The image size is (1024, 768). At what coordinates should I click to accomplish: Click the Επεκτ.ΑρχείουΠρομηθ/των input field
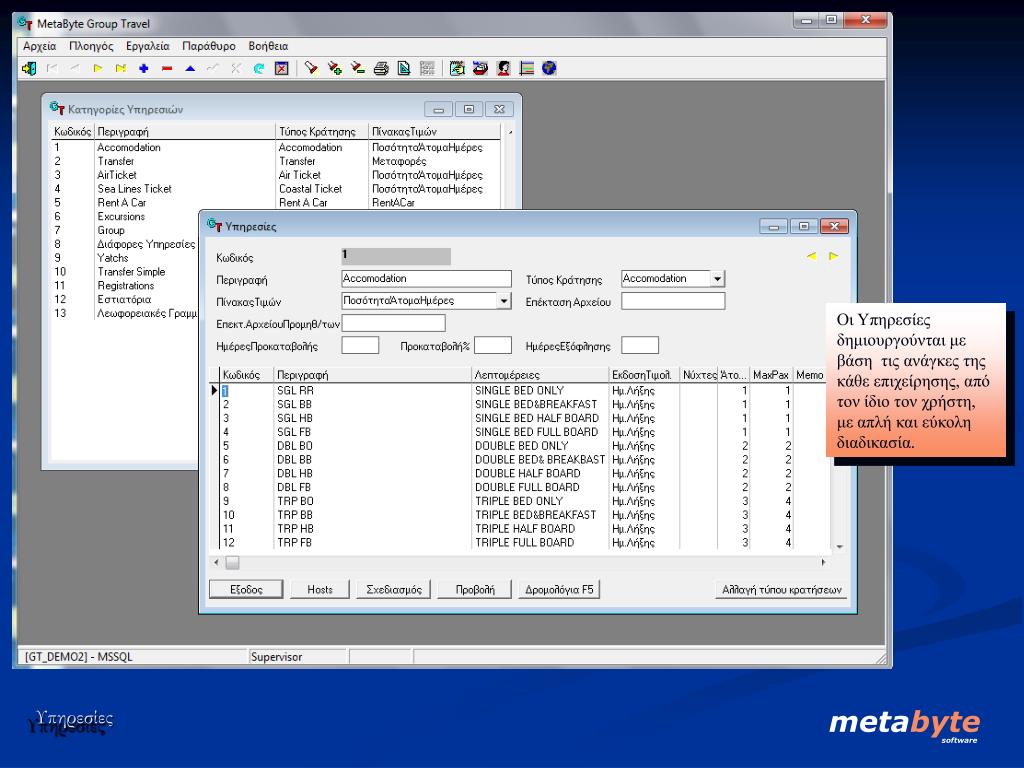click(393, 323)
